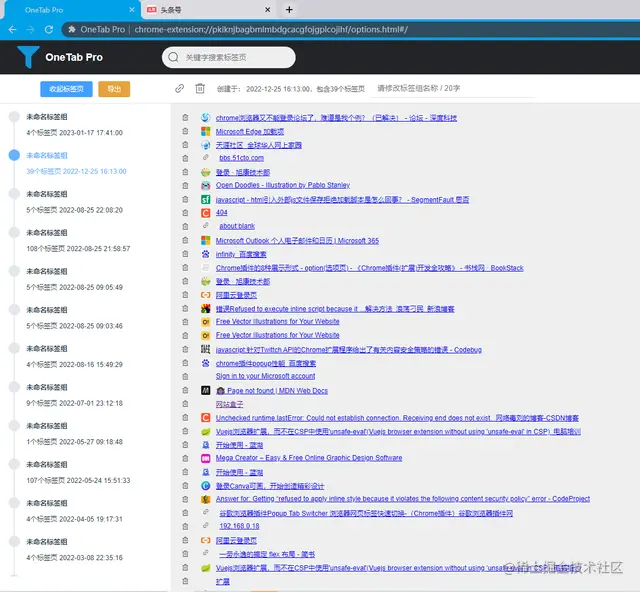640x592 pixels.
Task: Click the browser address bar URL
Action: [x=271, y=29]
